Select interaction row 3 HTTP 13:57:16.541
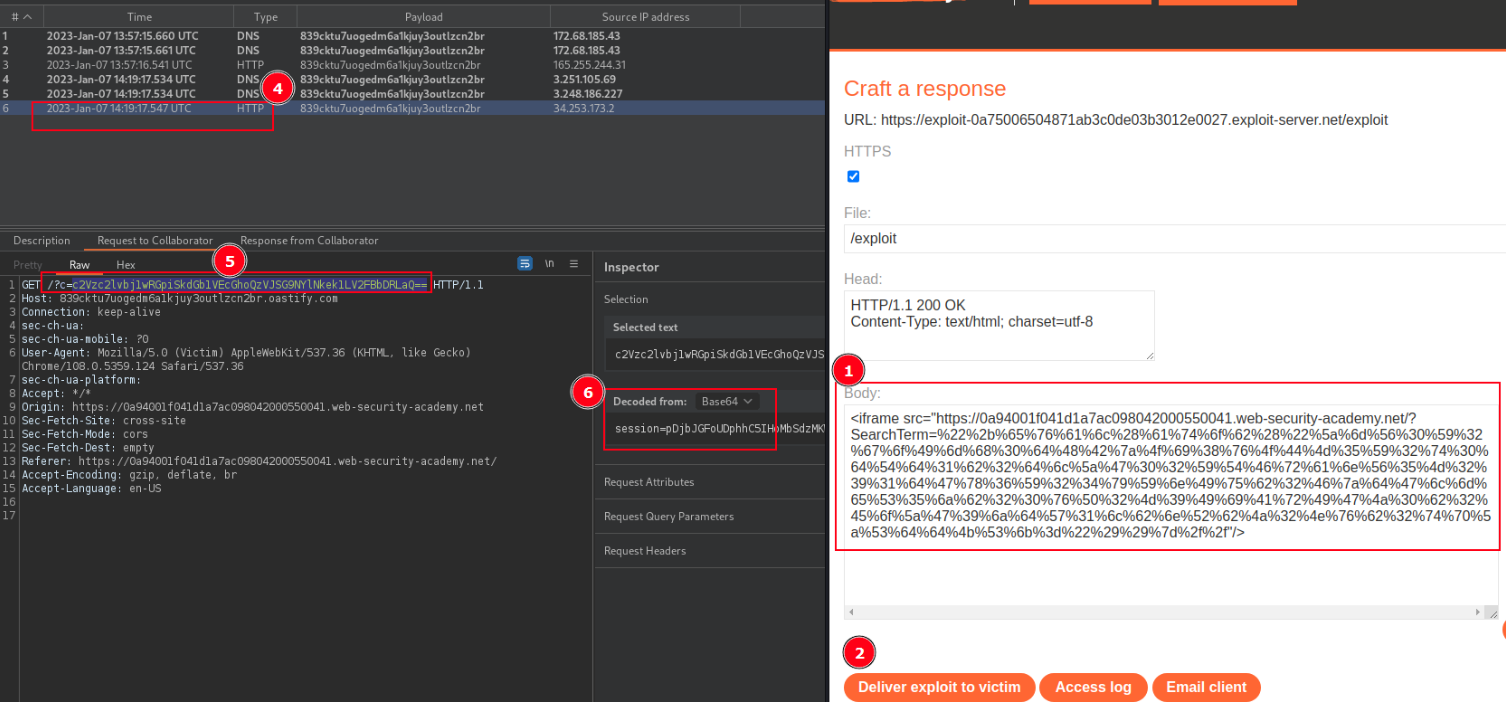Image resolution: width=1506 pixels, height=702 pixels. pyautogui.click(x=412, y=64)
